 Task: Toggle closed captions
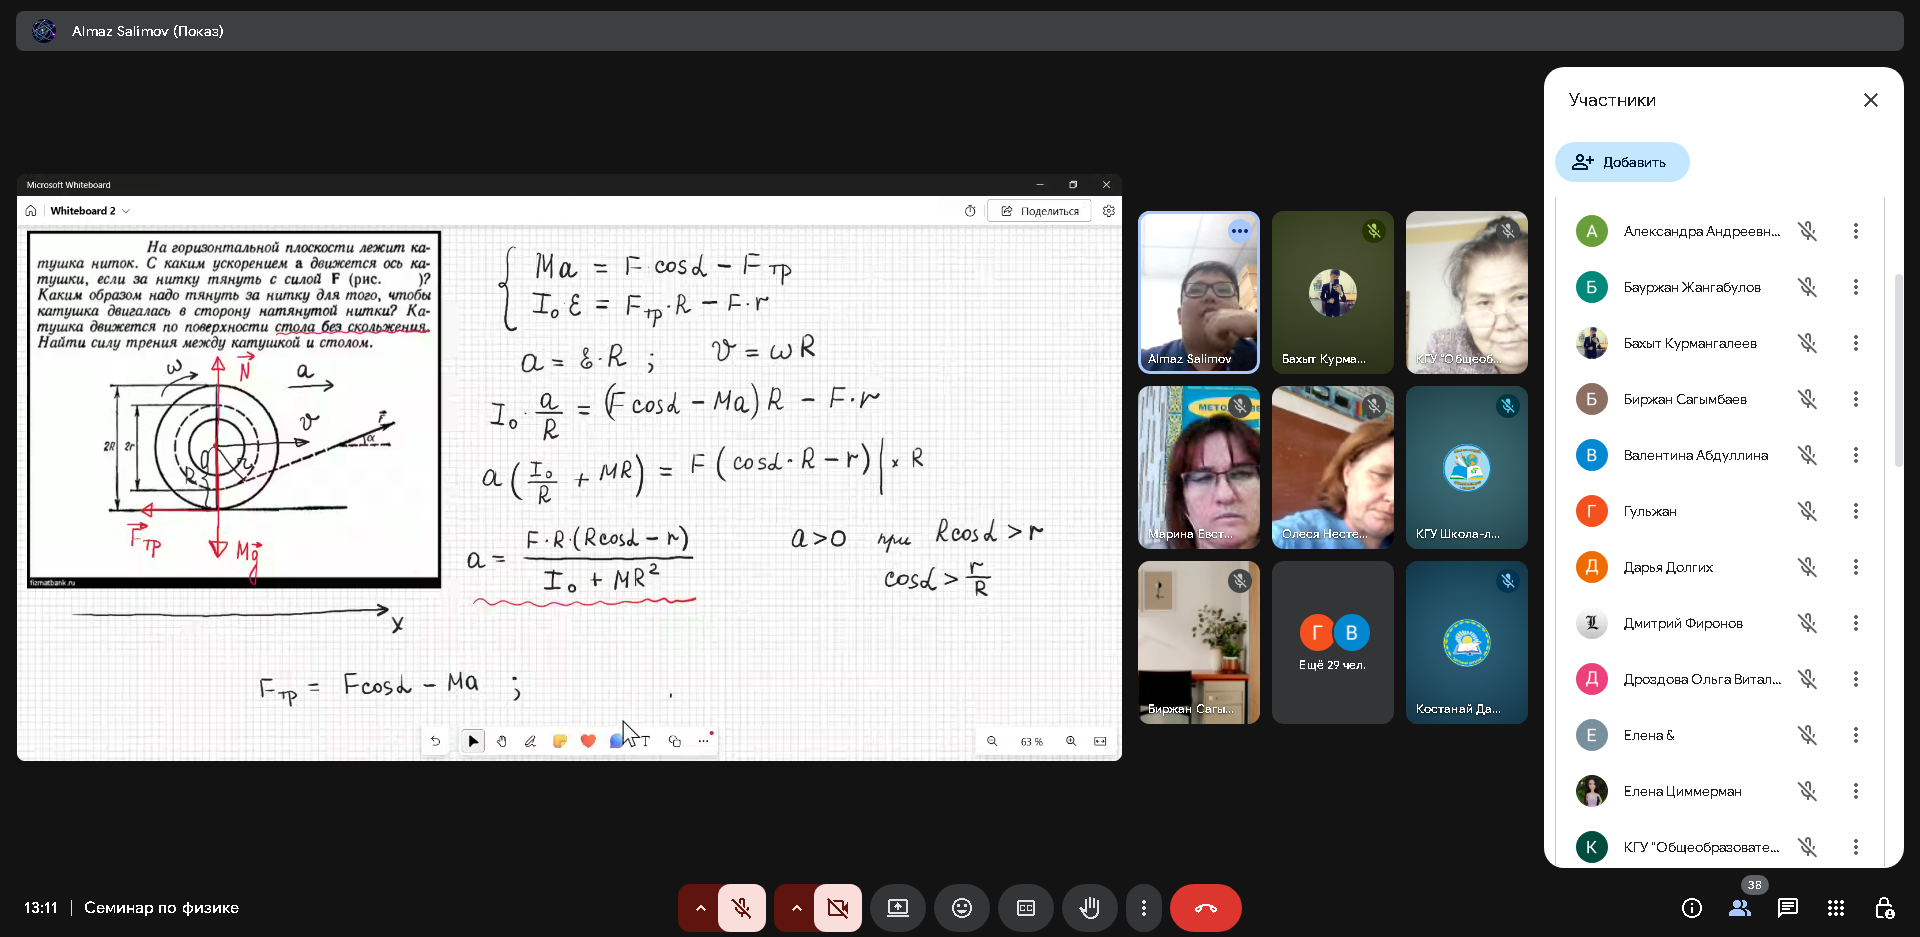[1025, 908]
